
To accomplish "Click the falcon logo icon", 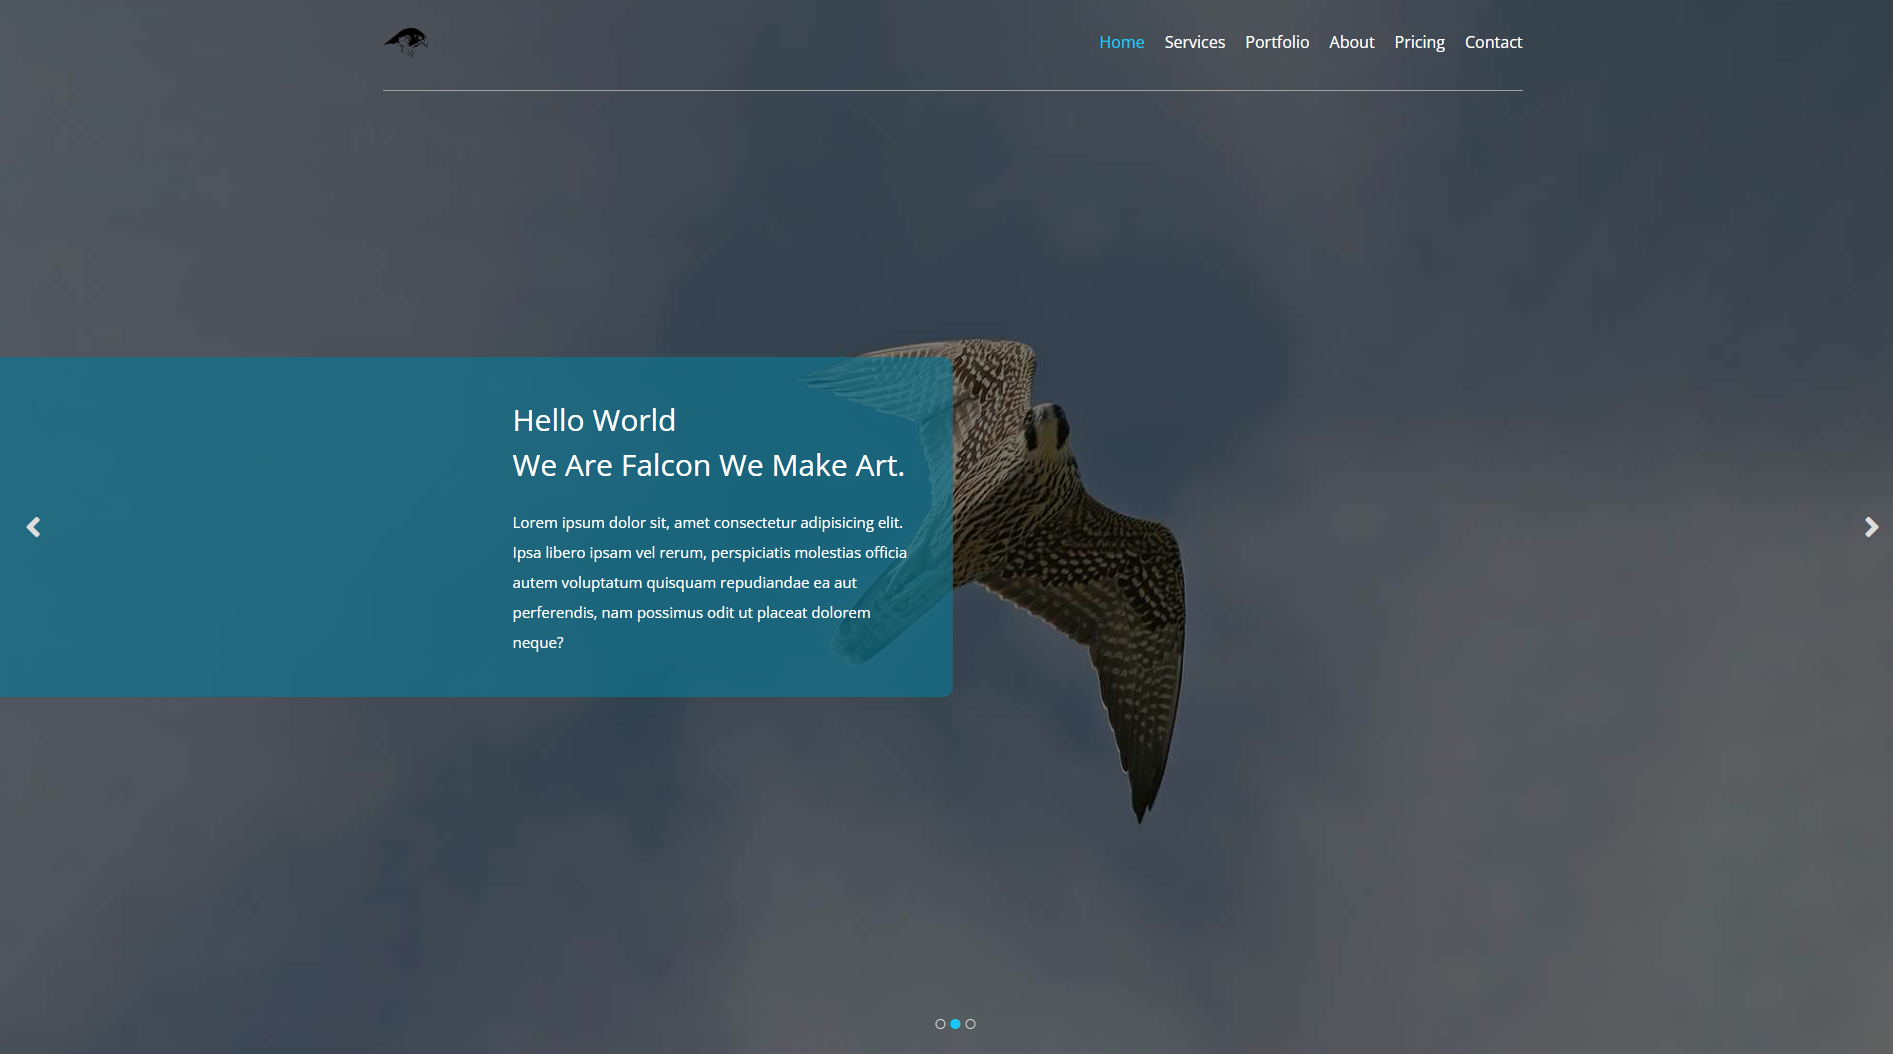I will click(x=406, y=42).
